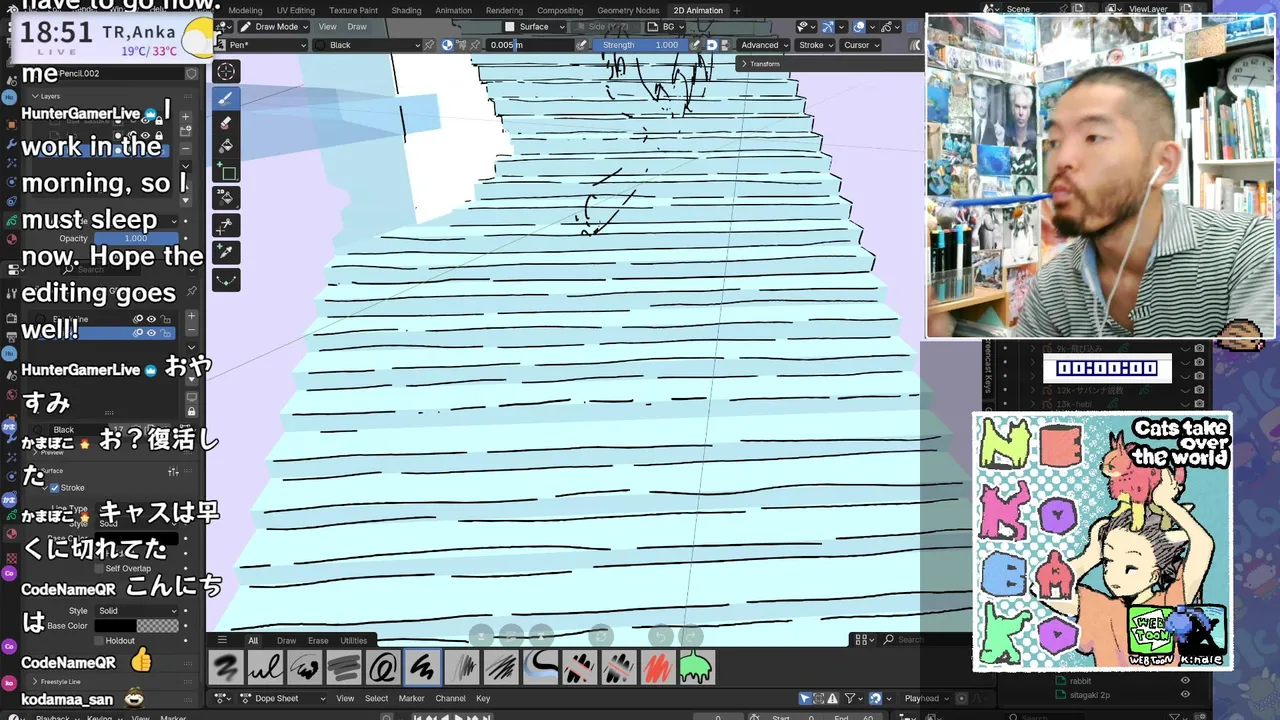
Task: Select the Erase tool in toolbar
Action: click(x=226, y=123)
